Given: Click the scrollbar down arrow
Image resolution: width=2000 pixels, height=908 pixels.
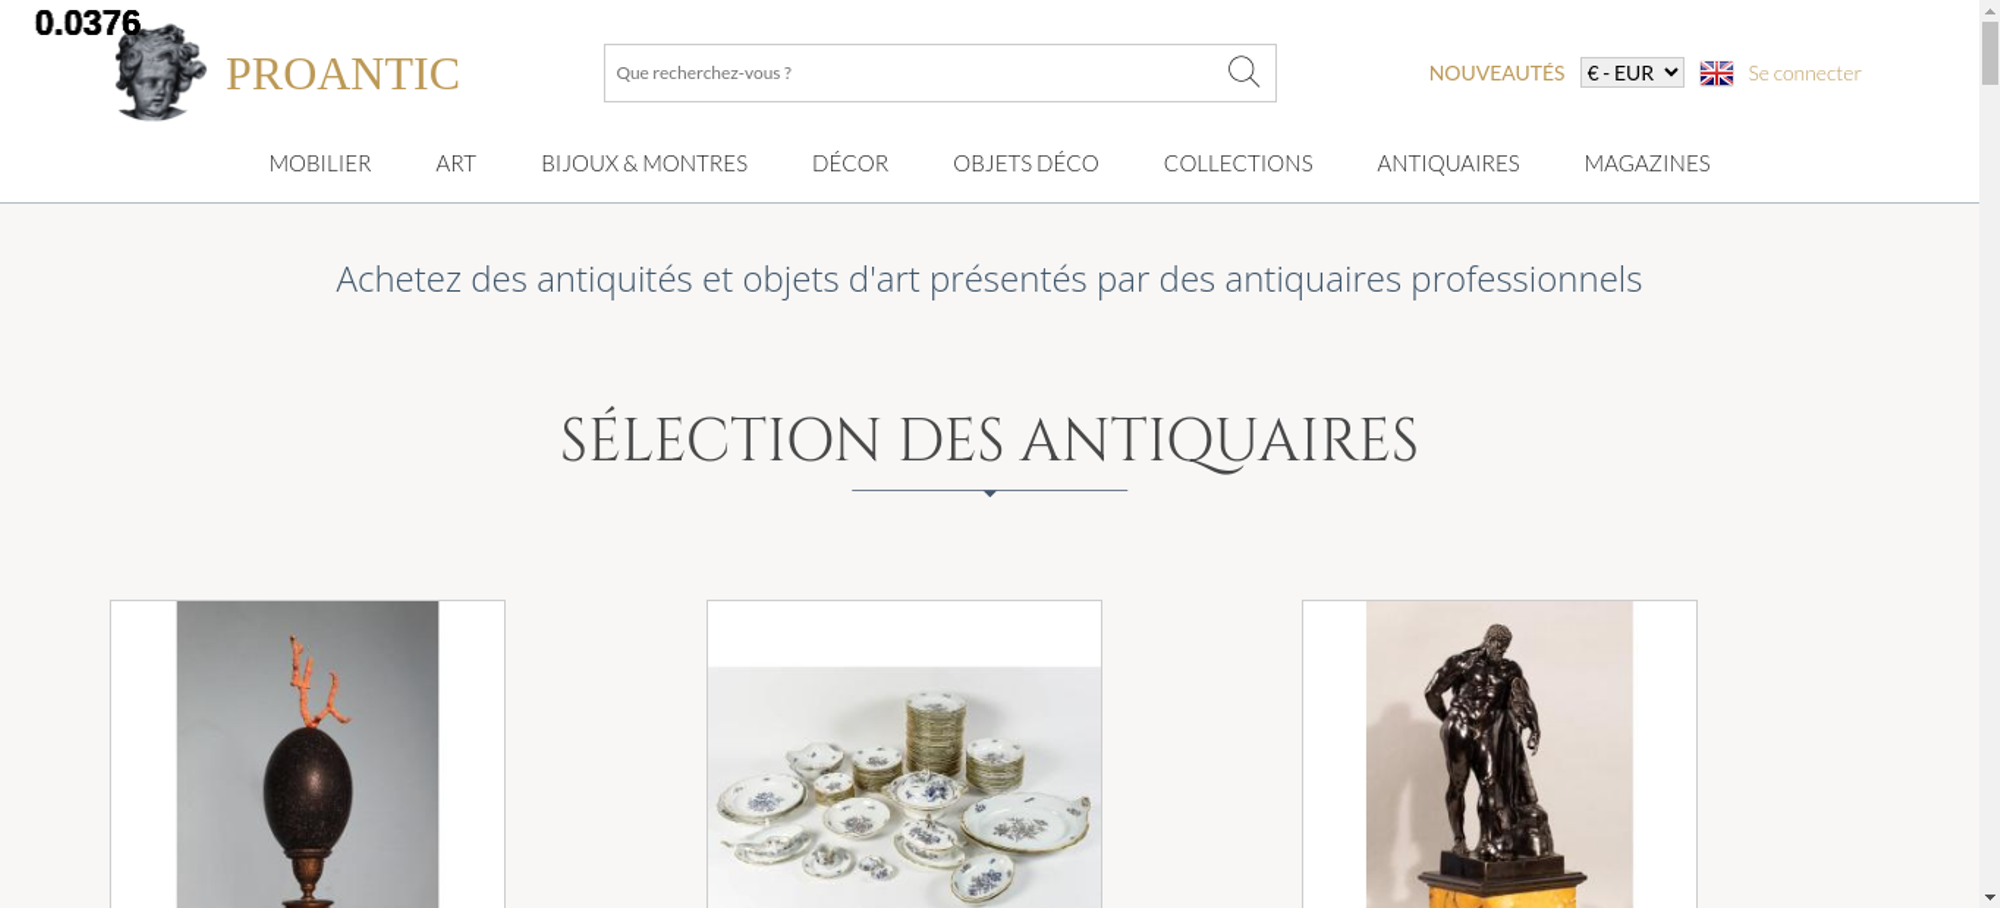Looking at the screenshot, I should (1990, 897).
